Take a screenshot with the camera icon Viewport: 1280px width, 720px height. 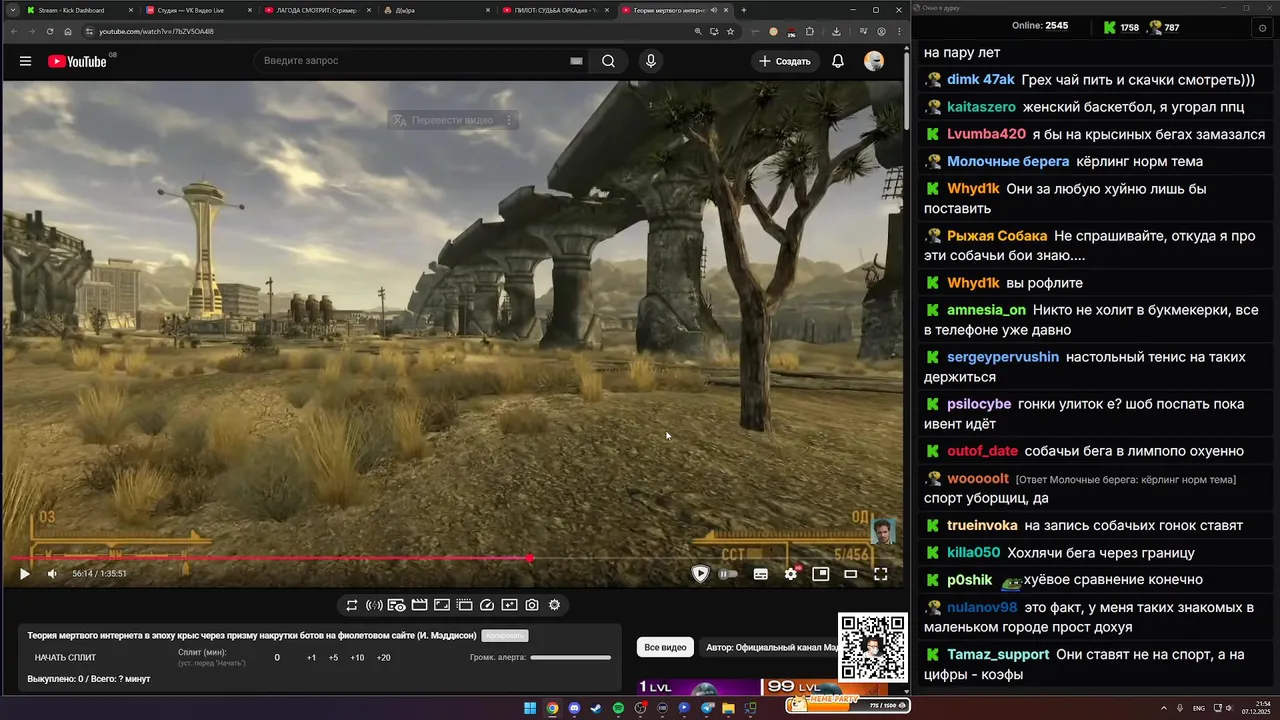[532, 605]
